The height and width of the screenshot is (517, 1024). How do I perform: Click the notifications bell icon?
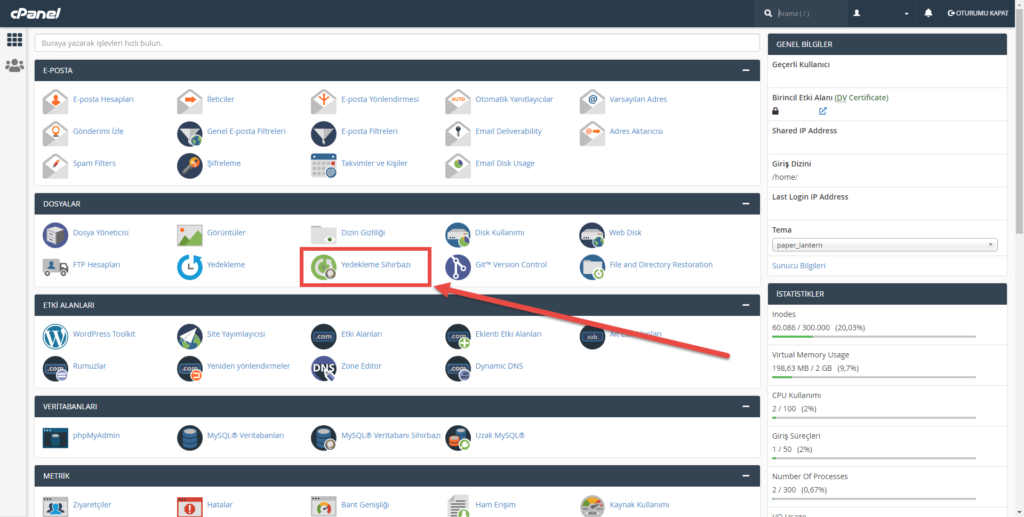pos(928,13)
